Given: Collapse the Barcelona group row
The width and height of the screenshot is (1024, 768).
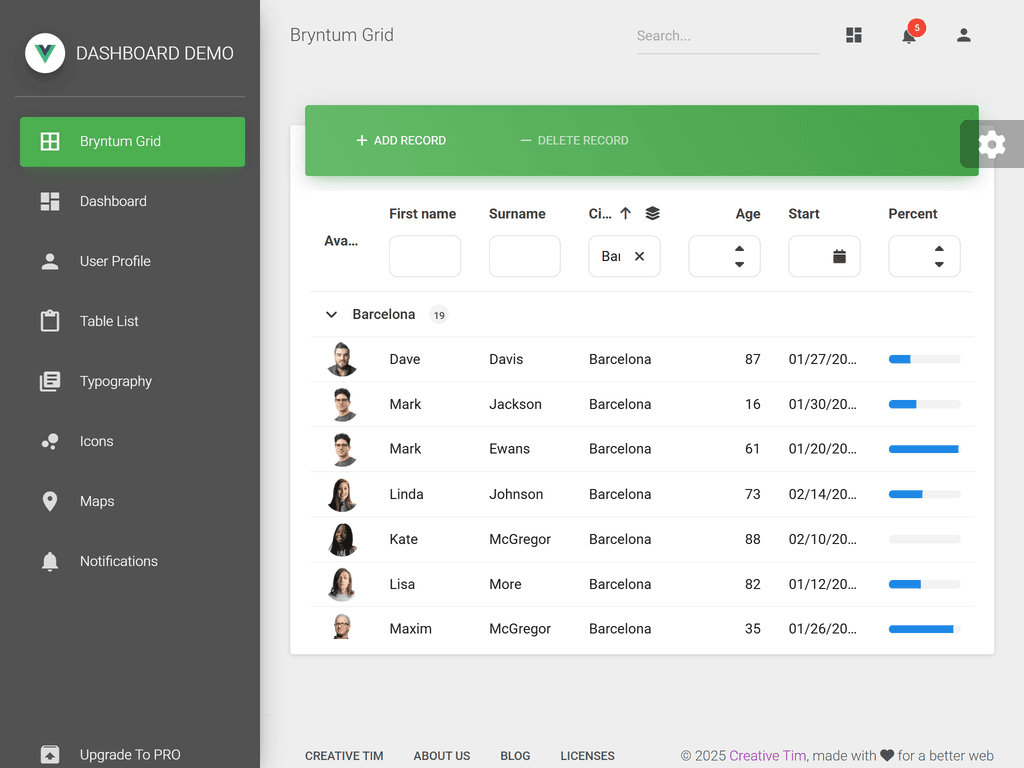Looking at the screenshot, I should coord(332,314).
